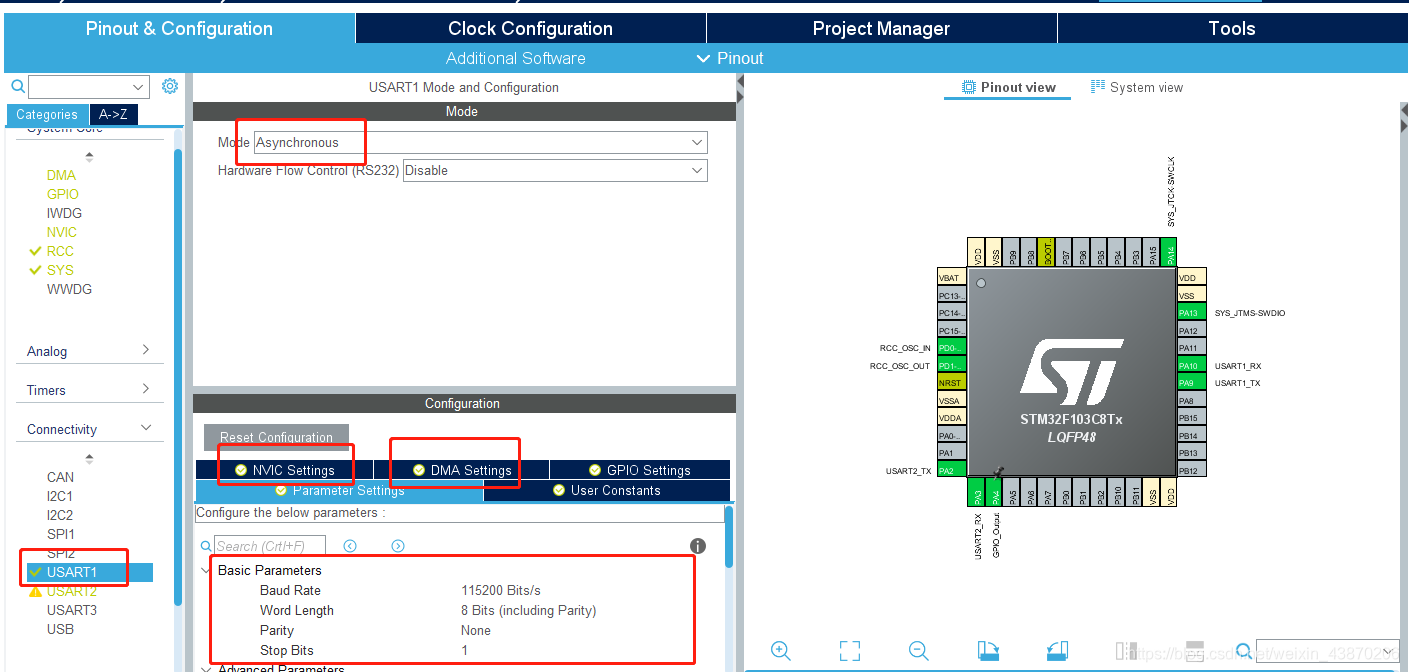Expand the Analog category
This screenshot has width=1409, height=672.
(88, 351)
